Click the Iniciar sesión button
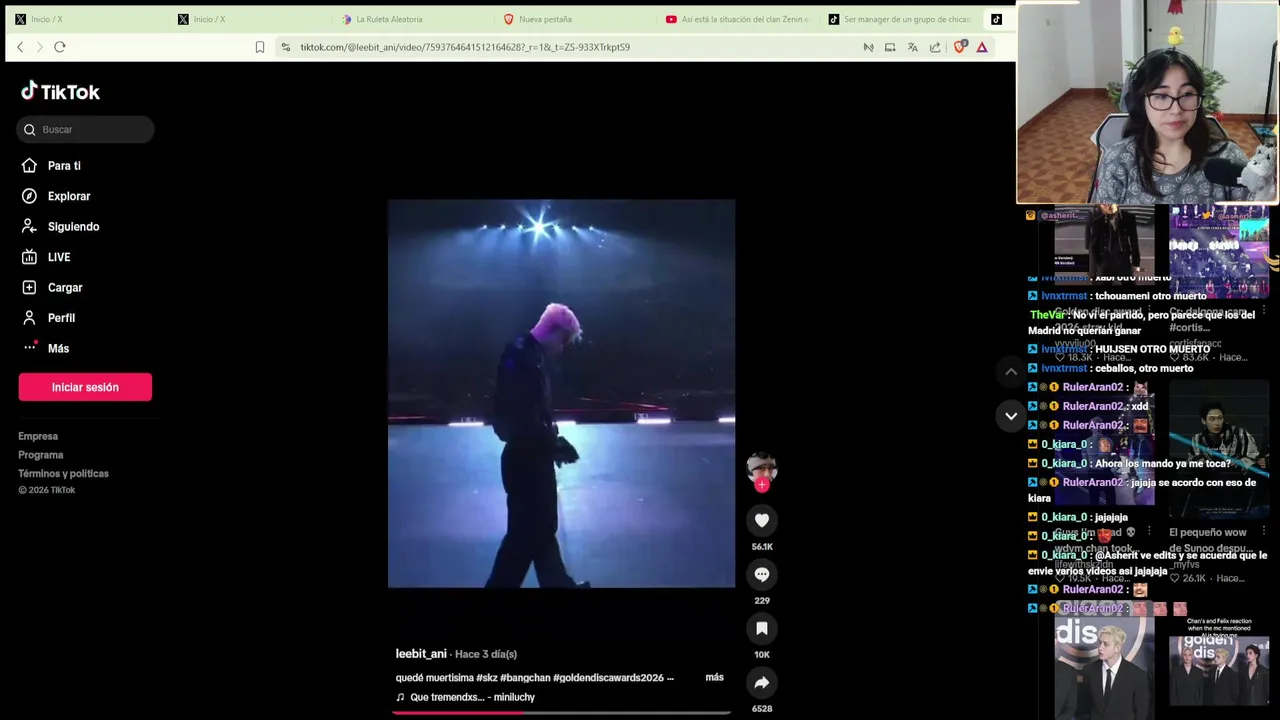This screenshot has width=1280, height=720. coord(85,387)
